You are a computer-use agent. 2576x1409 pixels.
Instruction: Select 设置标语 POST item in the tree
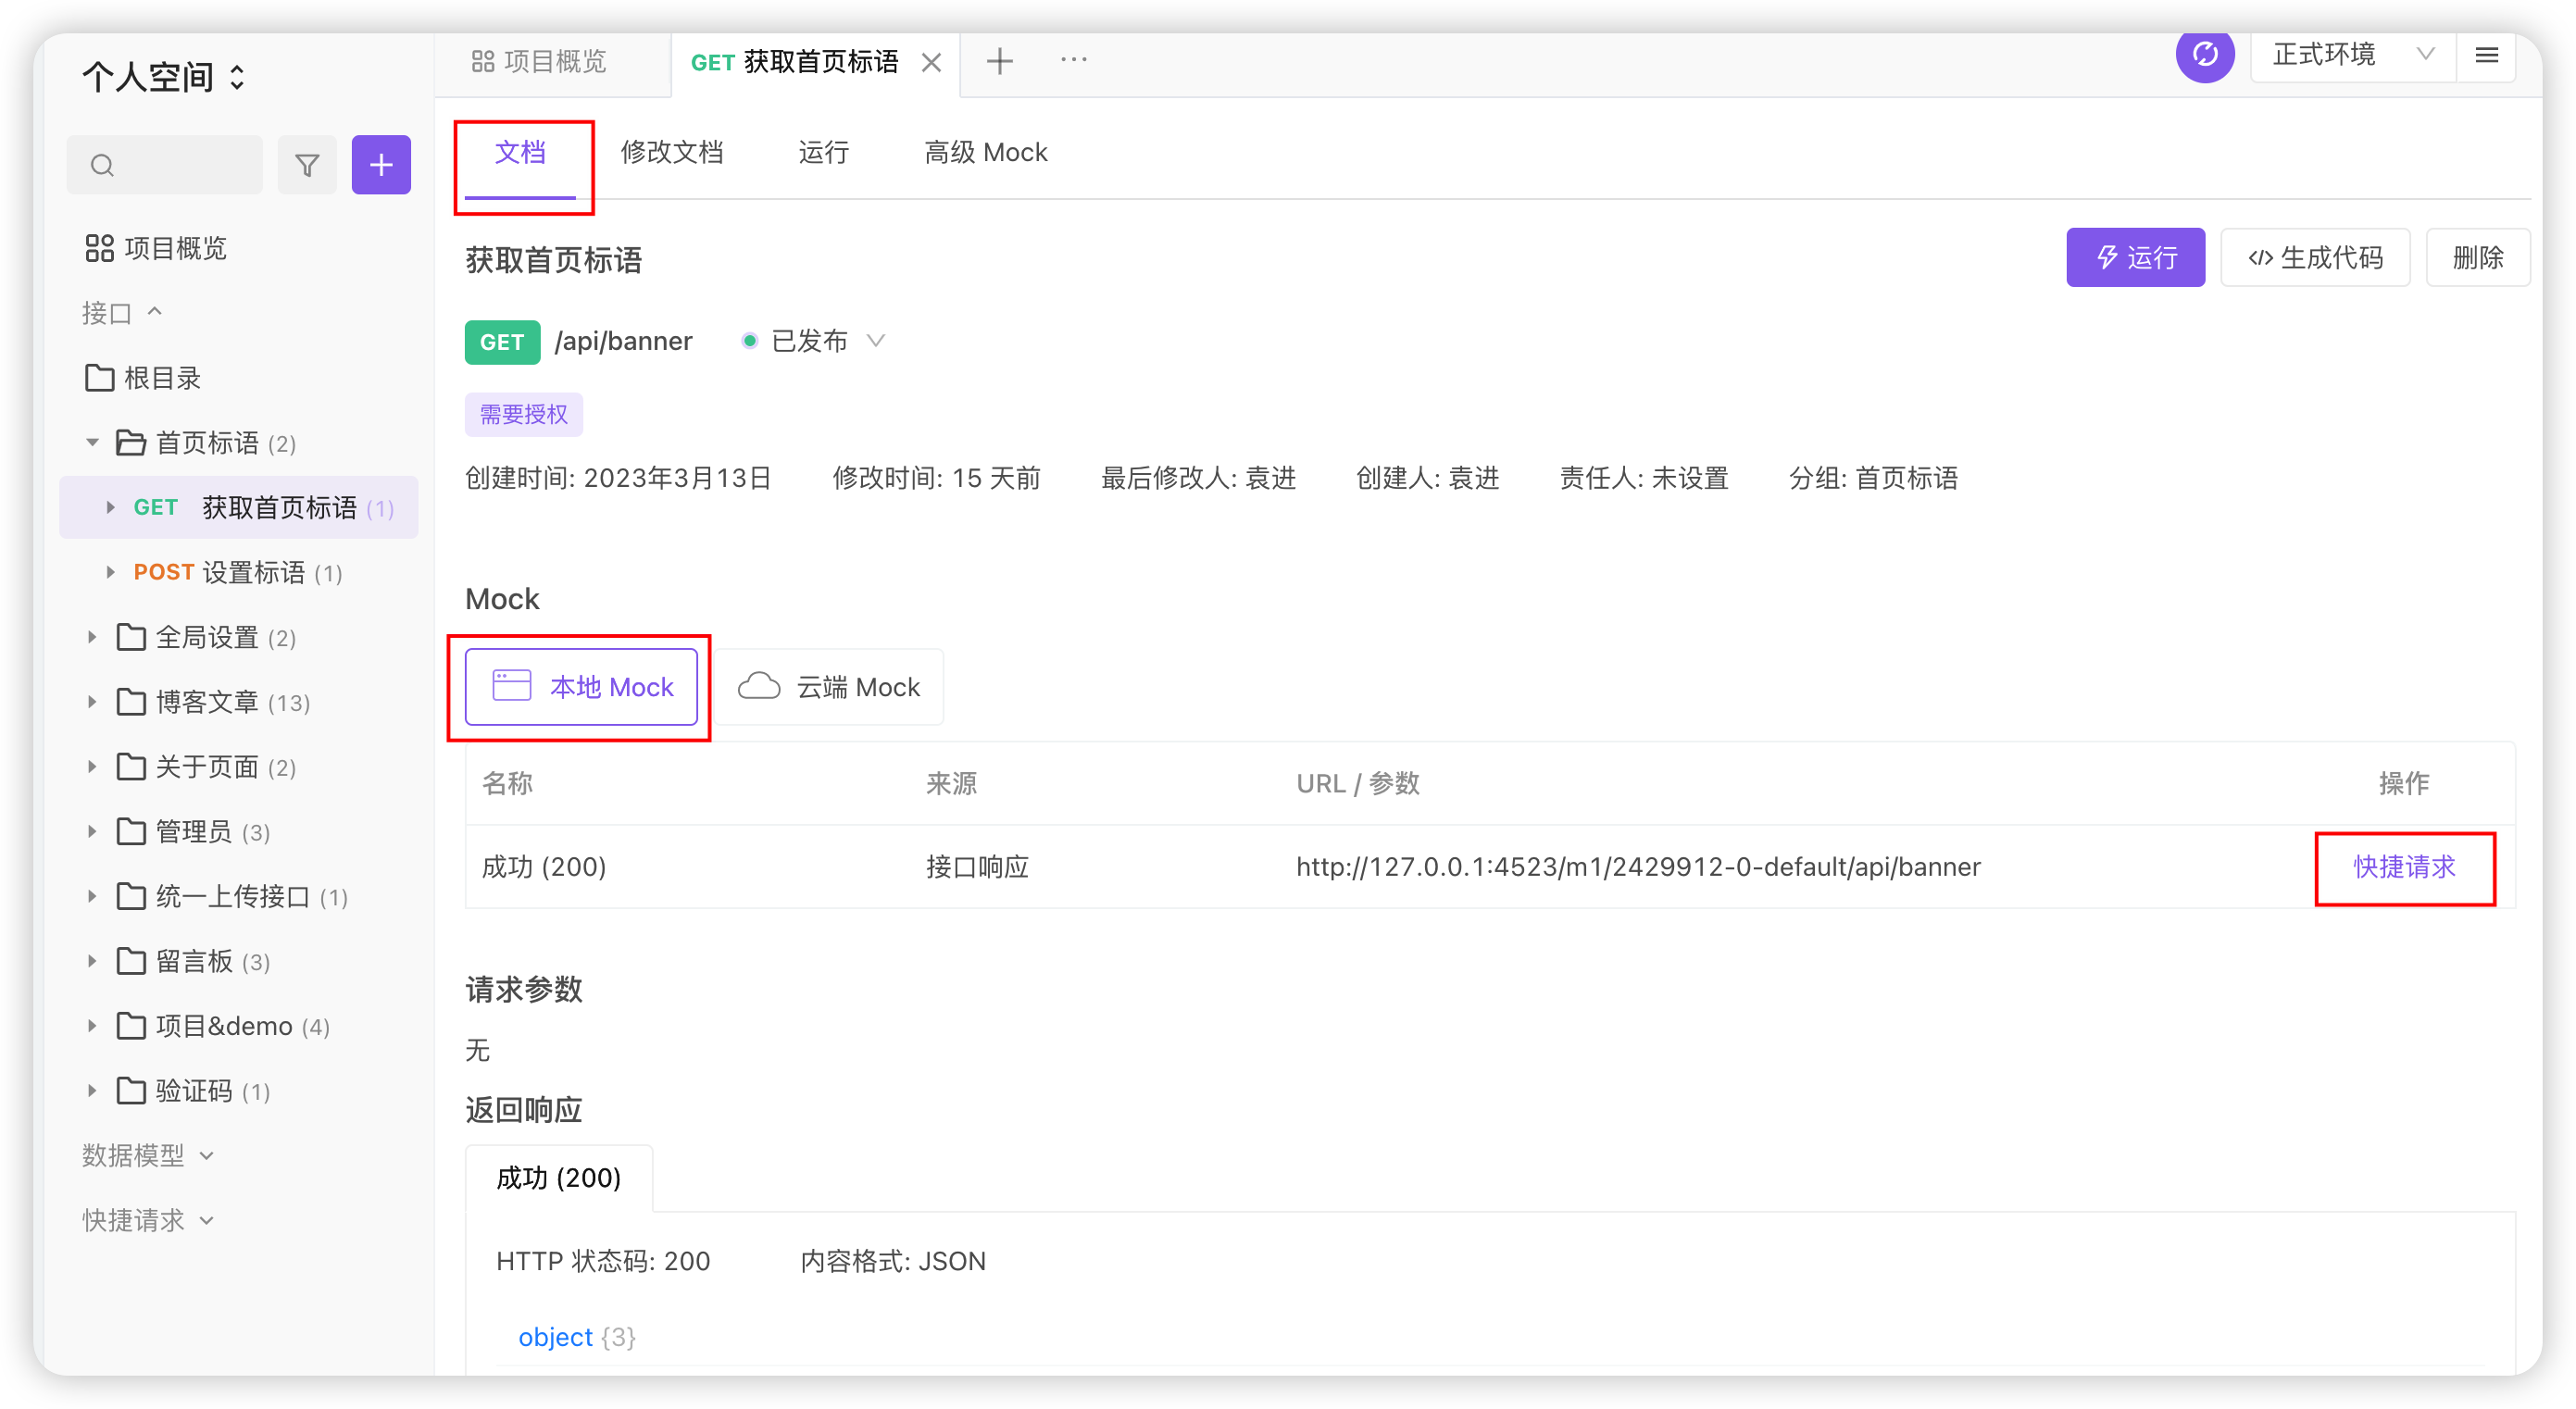(x=238, y=572)
